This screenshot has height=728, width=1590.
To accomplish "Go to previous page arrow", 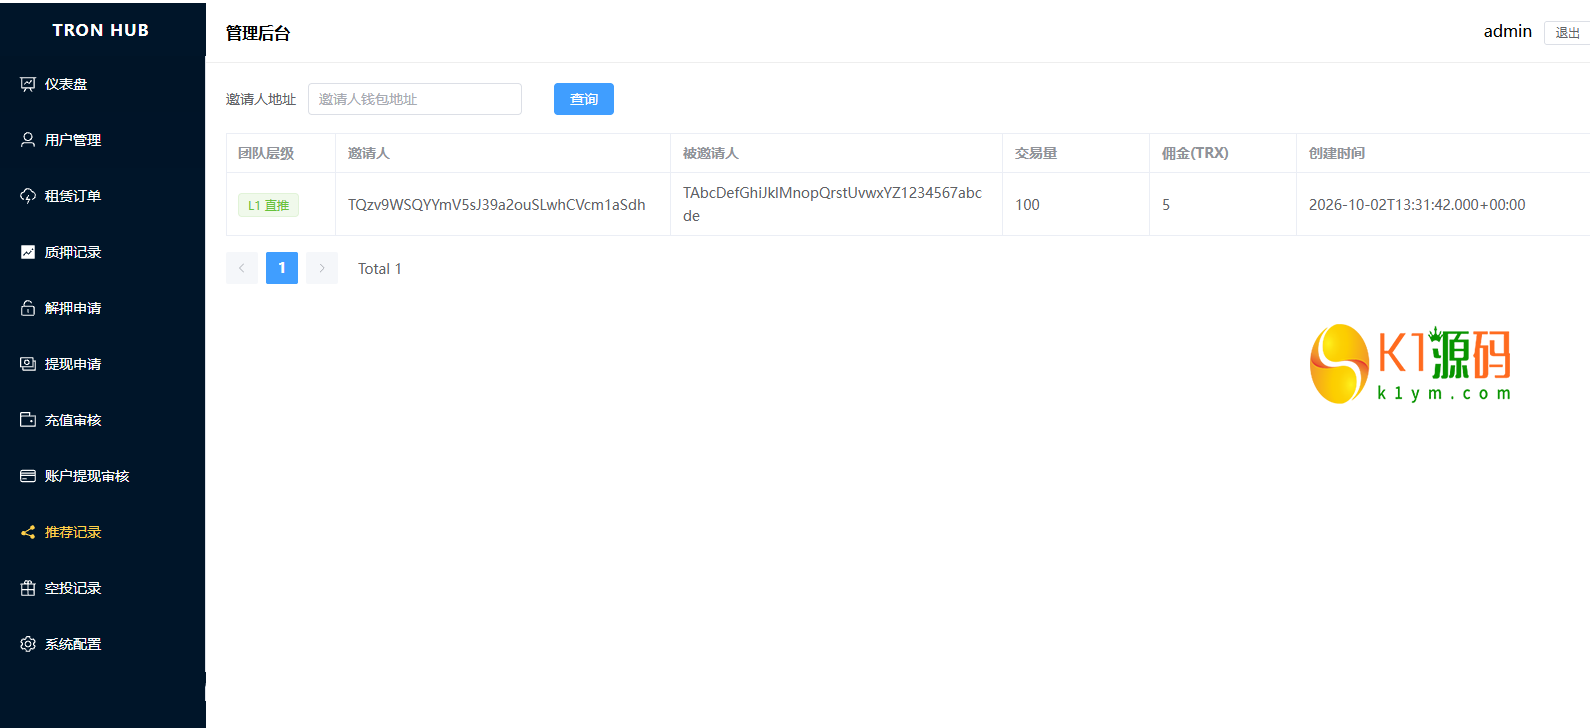I will (x=242, y=268).
